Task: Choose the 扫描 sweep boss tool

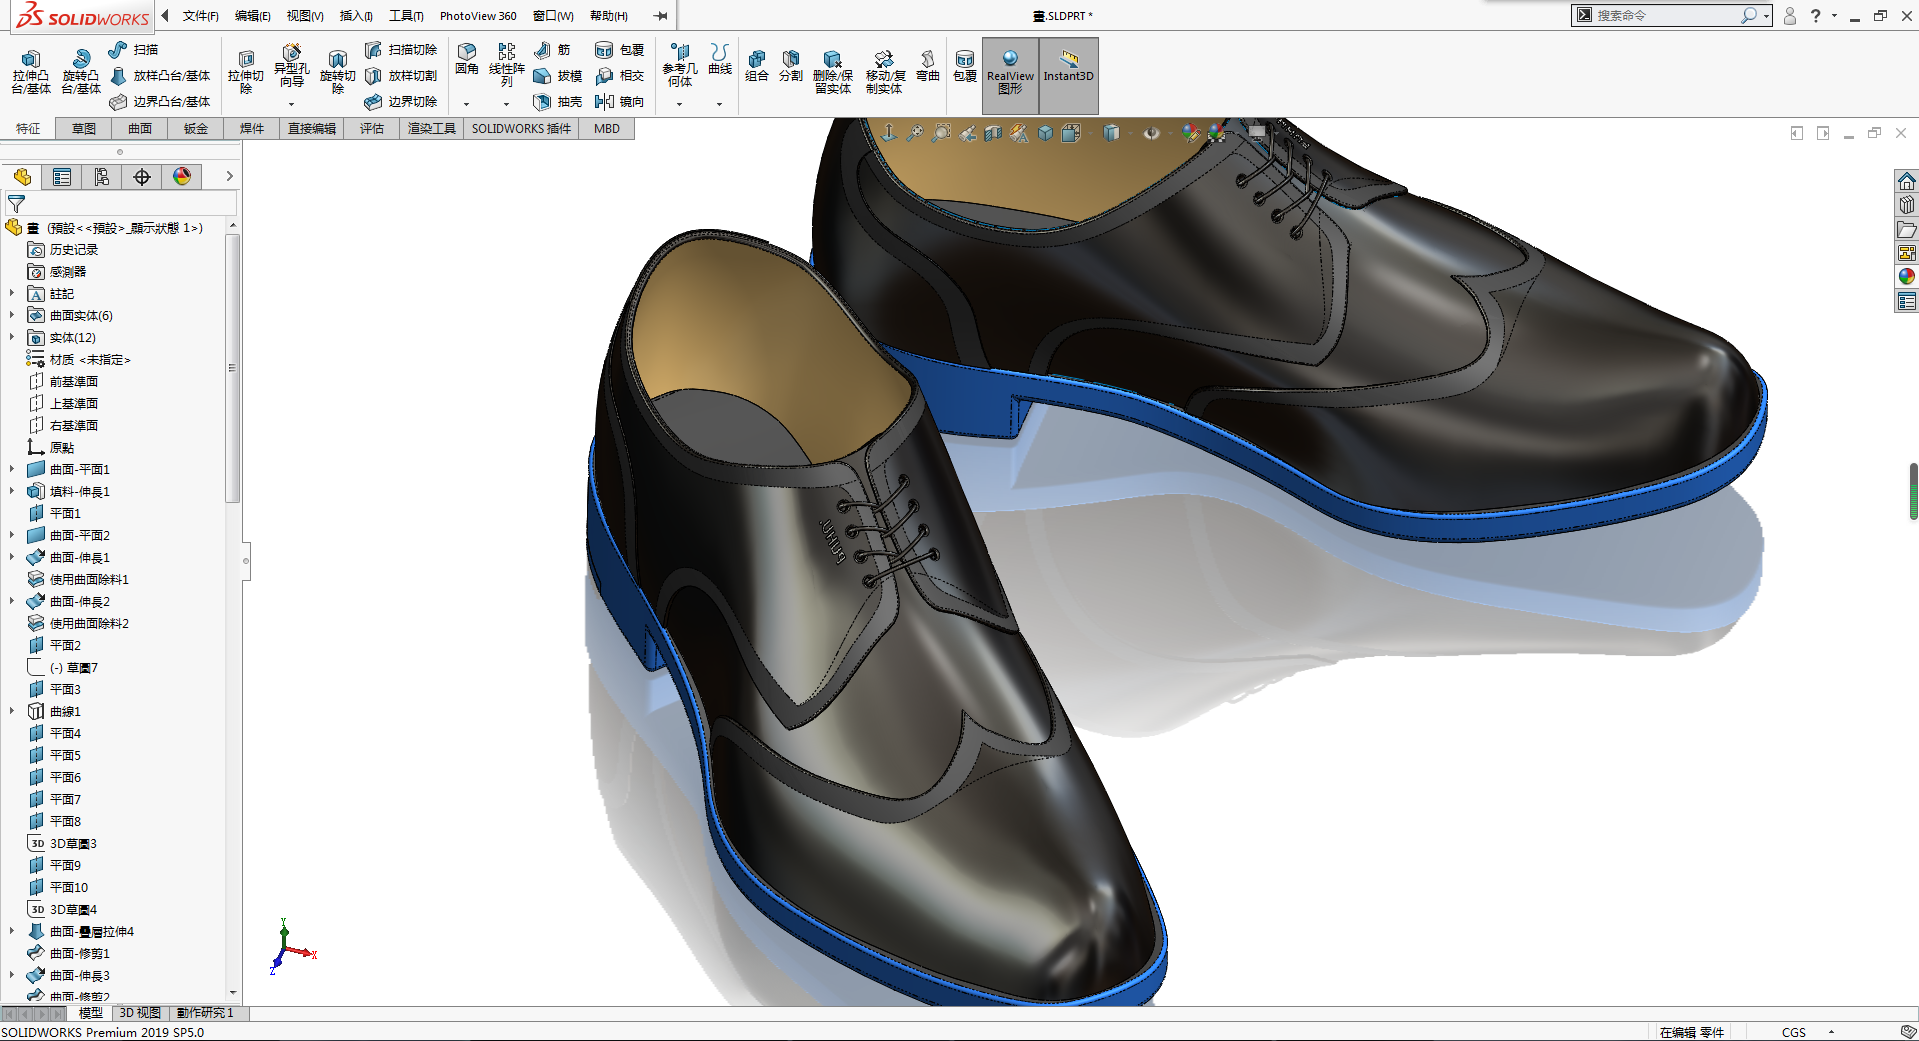Action: (133, 49)
